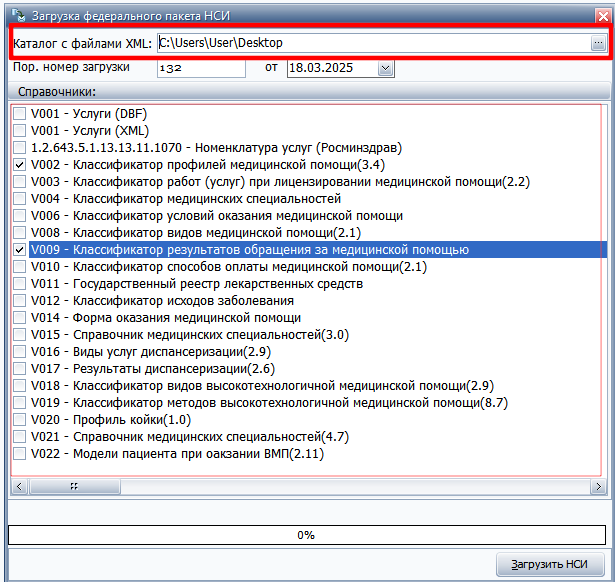Screen dimensions: 615x582
Task: Uncheck V002 Классификатор профилей checkbox
Action: [x=19, y=165]
